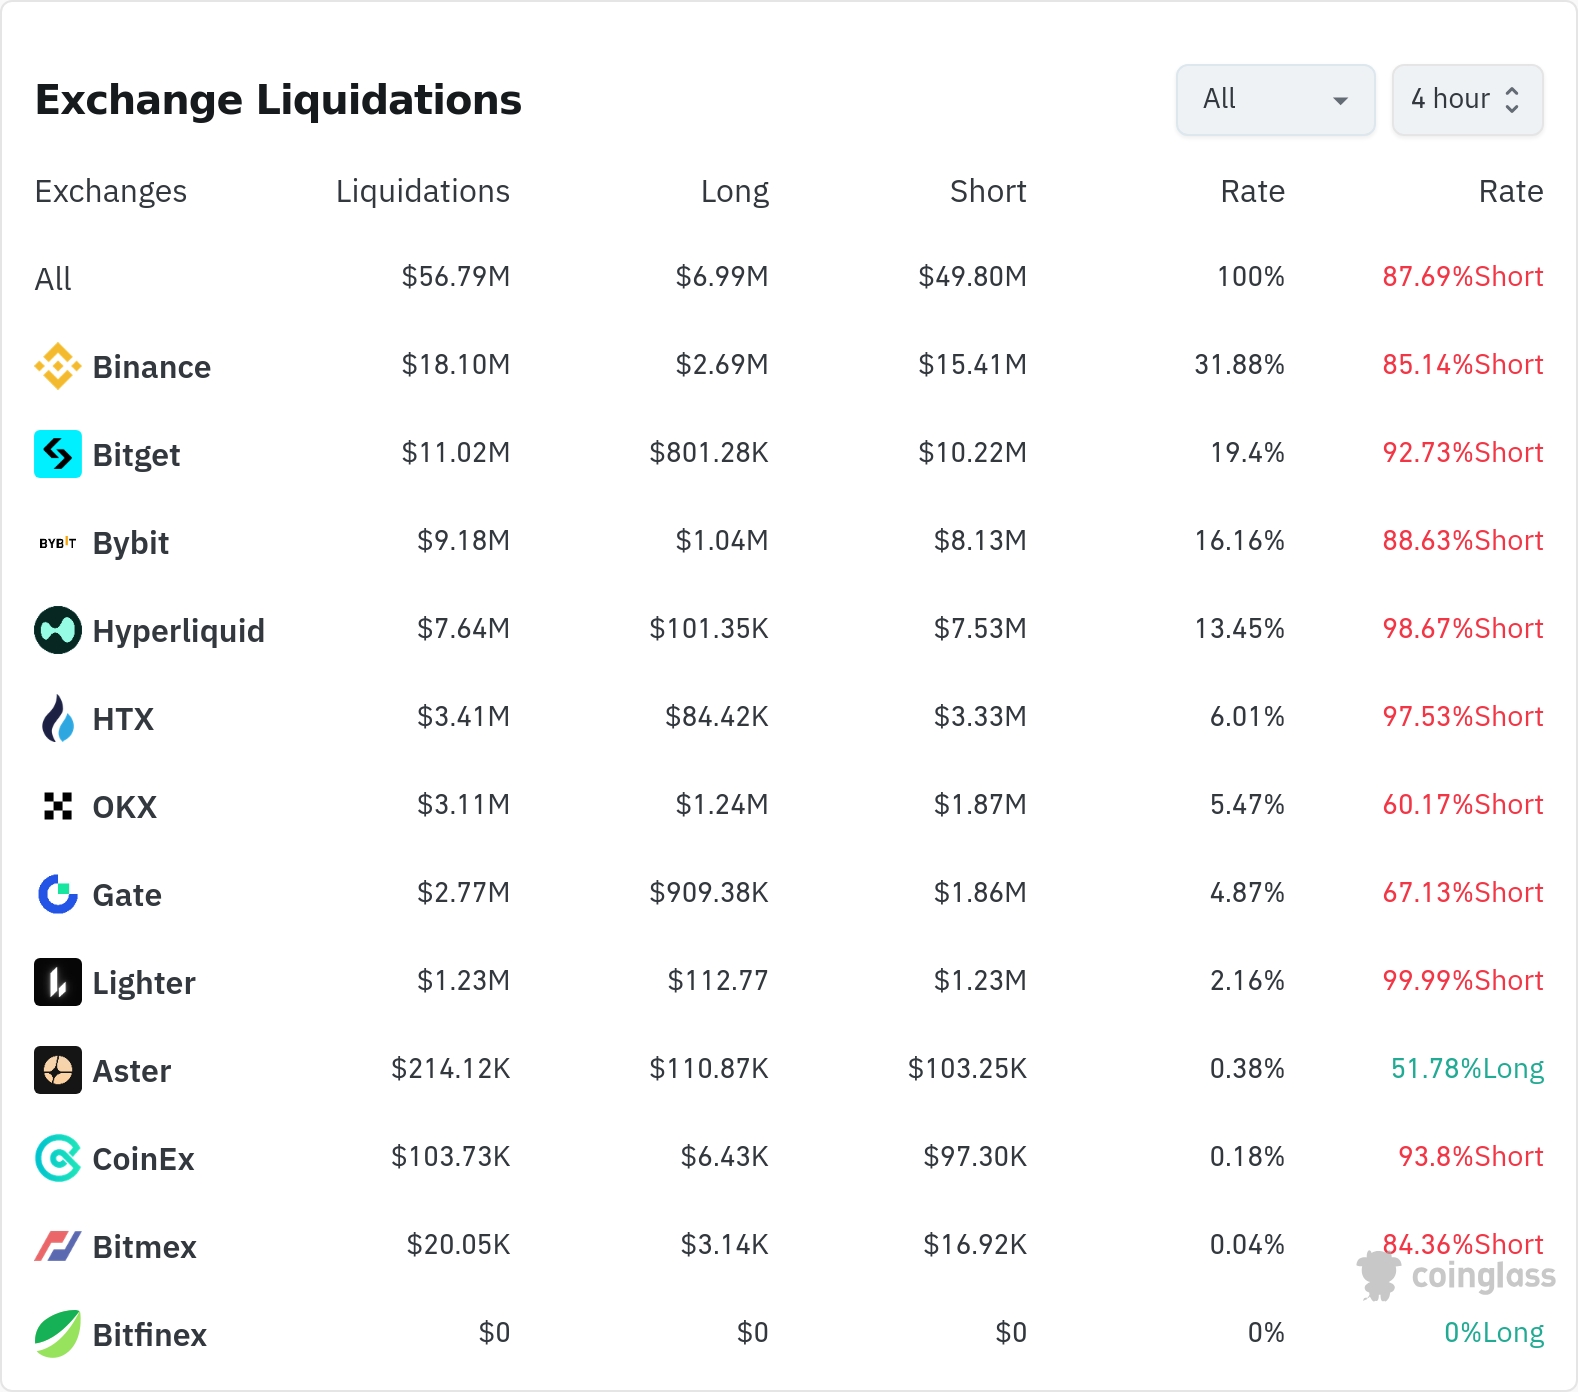
Task: Click the Bitfinex leaf logo icon
Action: (x=58, y=1334)
